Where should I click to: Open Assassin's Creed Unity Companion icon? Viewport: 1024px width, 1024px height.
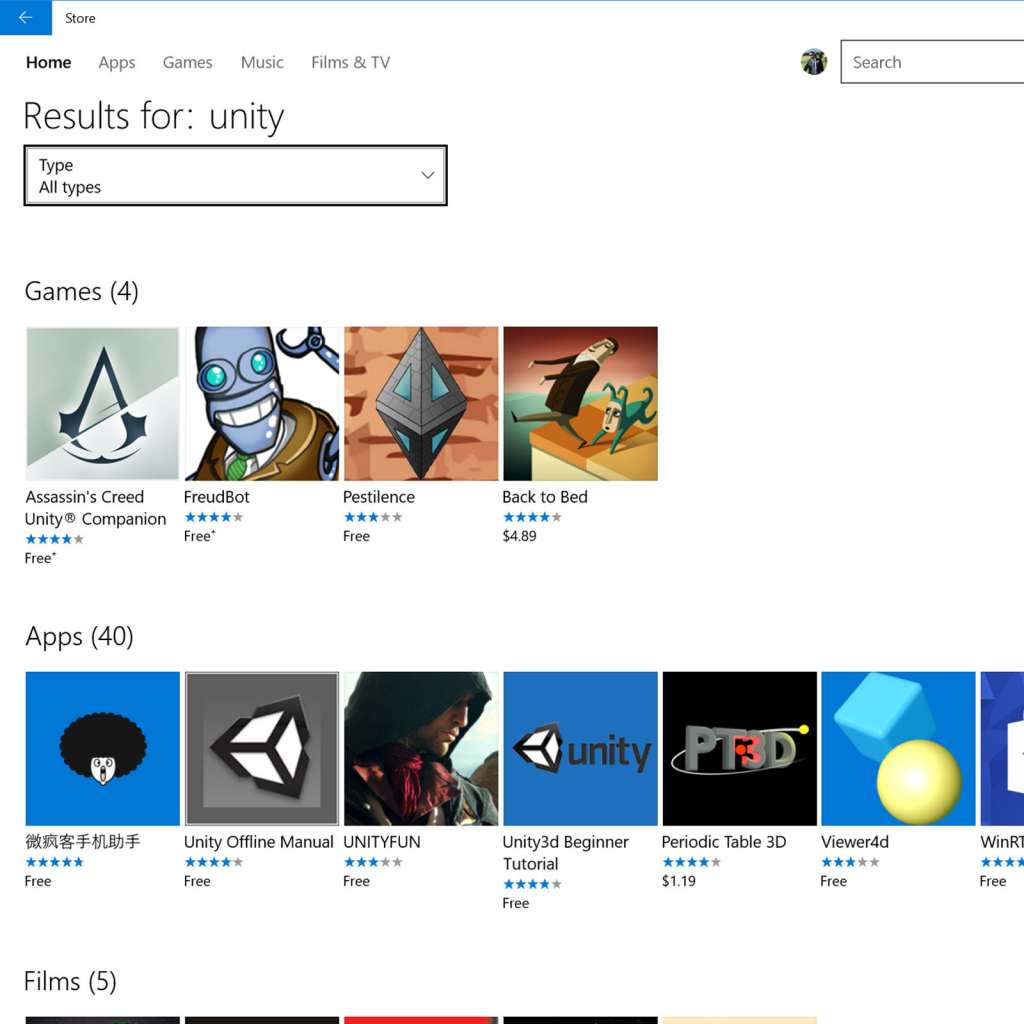tap(102, 403)
